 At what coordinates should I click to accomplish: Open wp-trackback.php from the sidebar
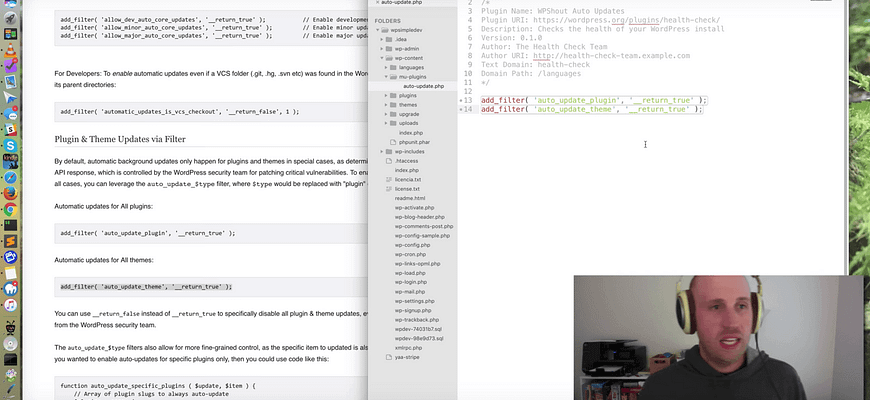click(417, 320)
